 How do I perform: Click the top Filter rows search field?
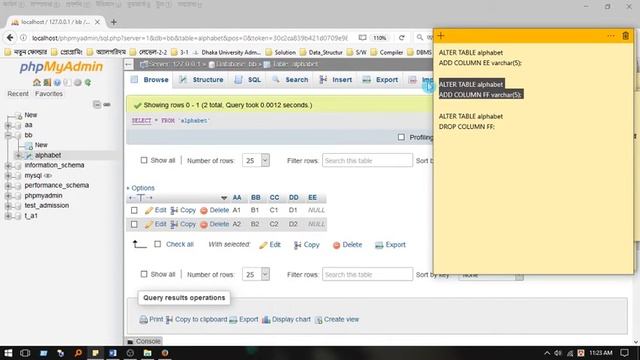pyautogui.click(x=367, y=160)
